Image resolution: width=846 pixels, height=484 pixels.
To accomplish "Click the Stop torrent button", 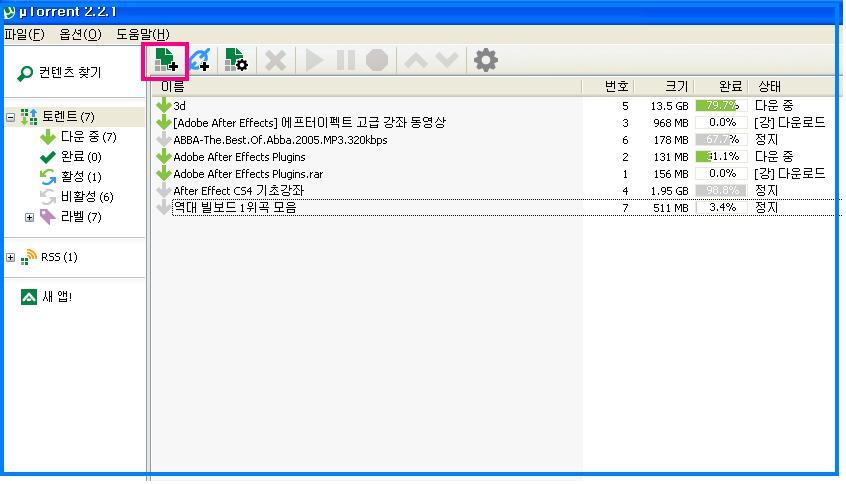I will pos(377,60).
